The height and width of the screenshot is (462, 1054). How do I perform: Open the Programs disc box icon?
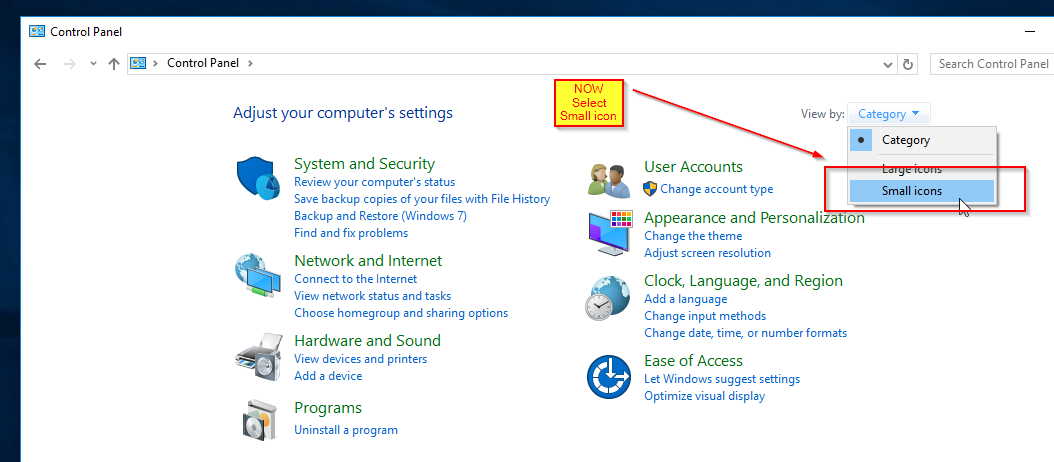pyautogui.click(x=259, y=419)
